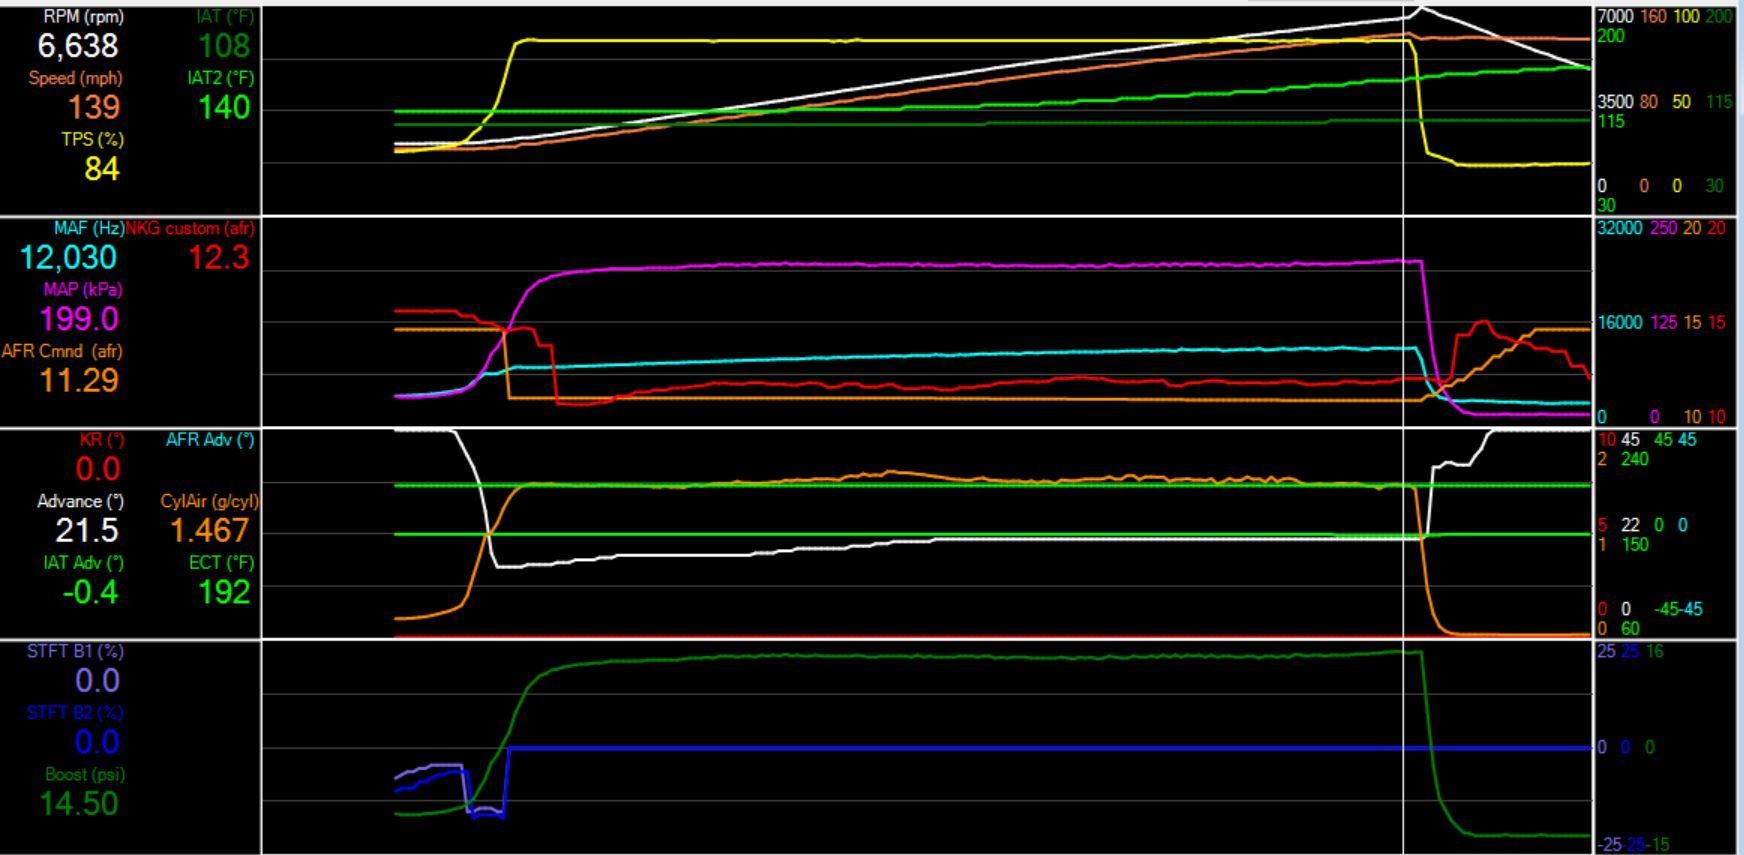Select the AFR Adv (°) channel label
This screenshot has height=855, width=1744.
pyautogui.click(x=210, y=440)
